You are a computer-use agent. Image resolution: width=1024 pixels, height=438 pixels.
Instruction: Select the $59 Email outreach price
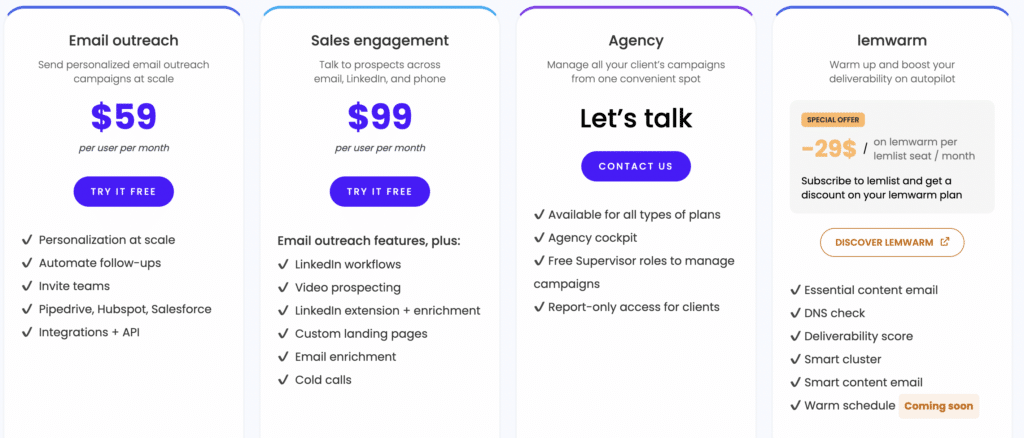123,117
